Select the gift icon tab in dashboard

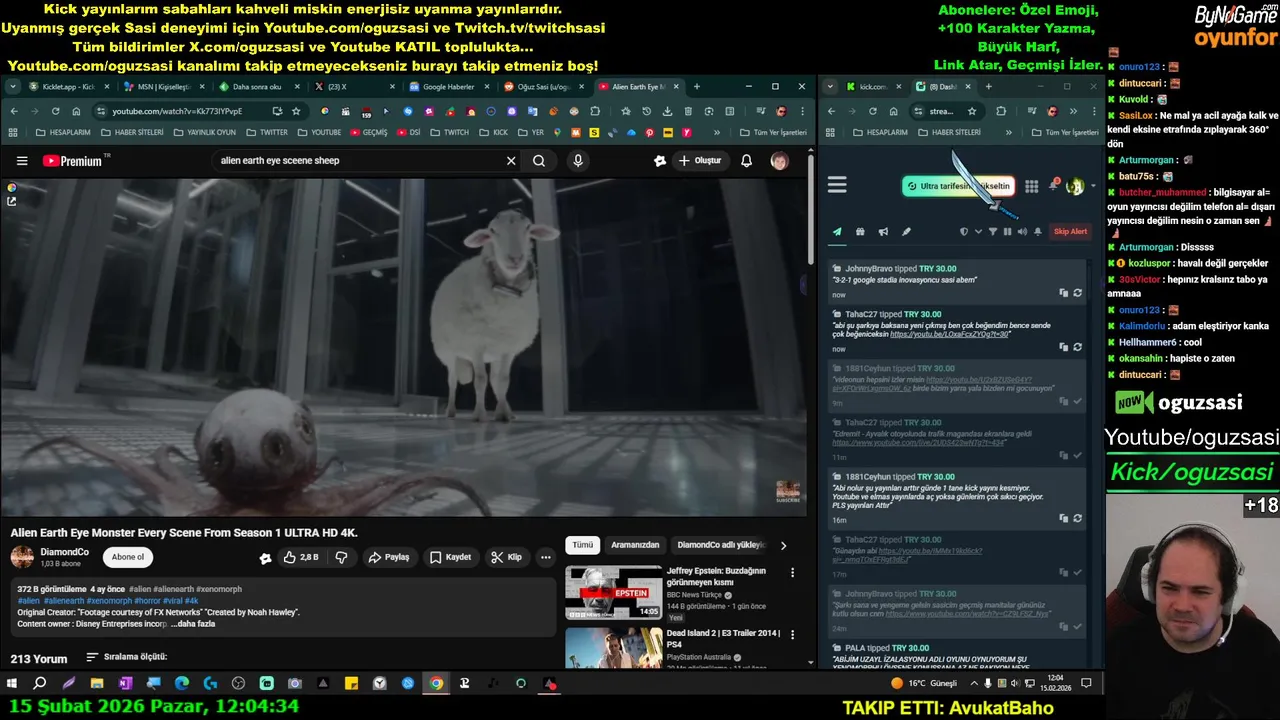coord(860,231)
